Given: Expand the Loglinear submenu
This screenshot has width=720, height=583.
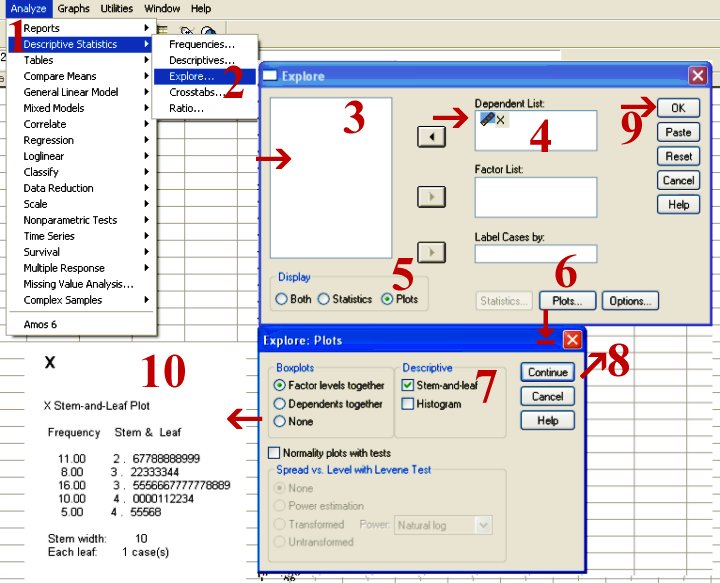Looking at the screenshot, I should click(81, 157).
